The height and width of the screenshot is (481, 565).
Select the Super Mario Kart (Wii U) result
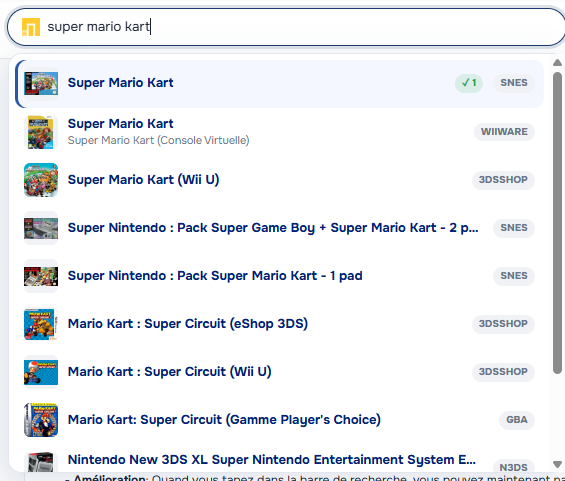(279, 180)
